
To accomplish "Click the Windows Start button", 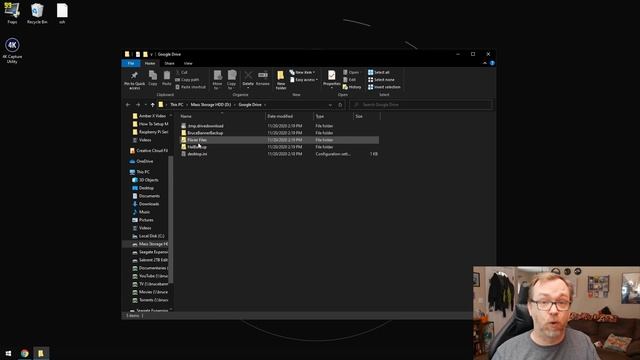I will 8,353.
